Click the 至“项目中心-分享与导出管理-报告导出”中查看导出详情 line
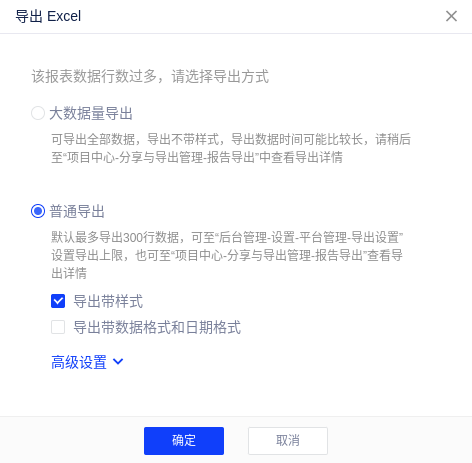The image size is (472, 463). click(197, 157)
